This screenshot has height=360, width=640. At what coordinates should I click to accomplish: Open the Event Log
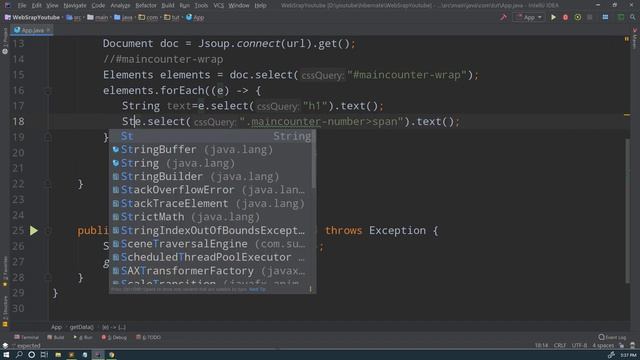[612, 338]
